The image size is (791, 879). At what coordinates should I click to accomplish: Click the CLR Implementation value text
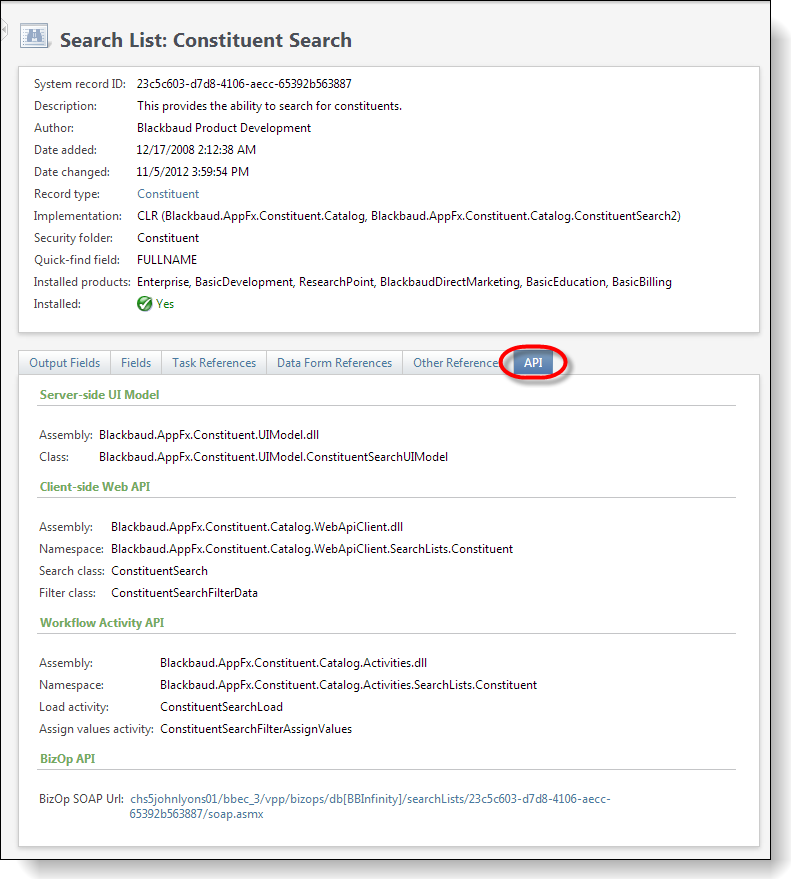(408, 216)
